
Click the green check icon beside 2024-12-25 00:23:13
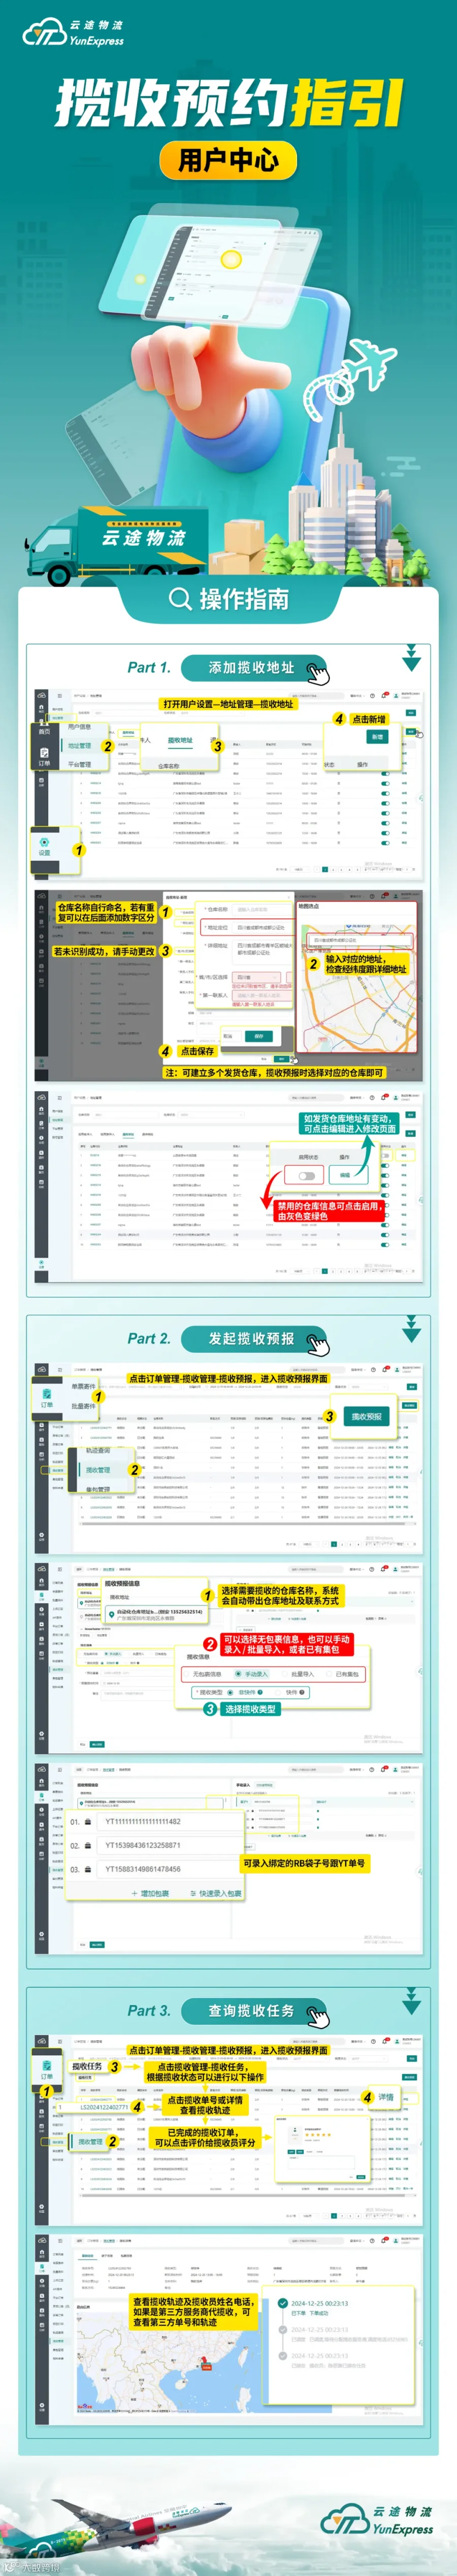284,2303
